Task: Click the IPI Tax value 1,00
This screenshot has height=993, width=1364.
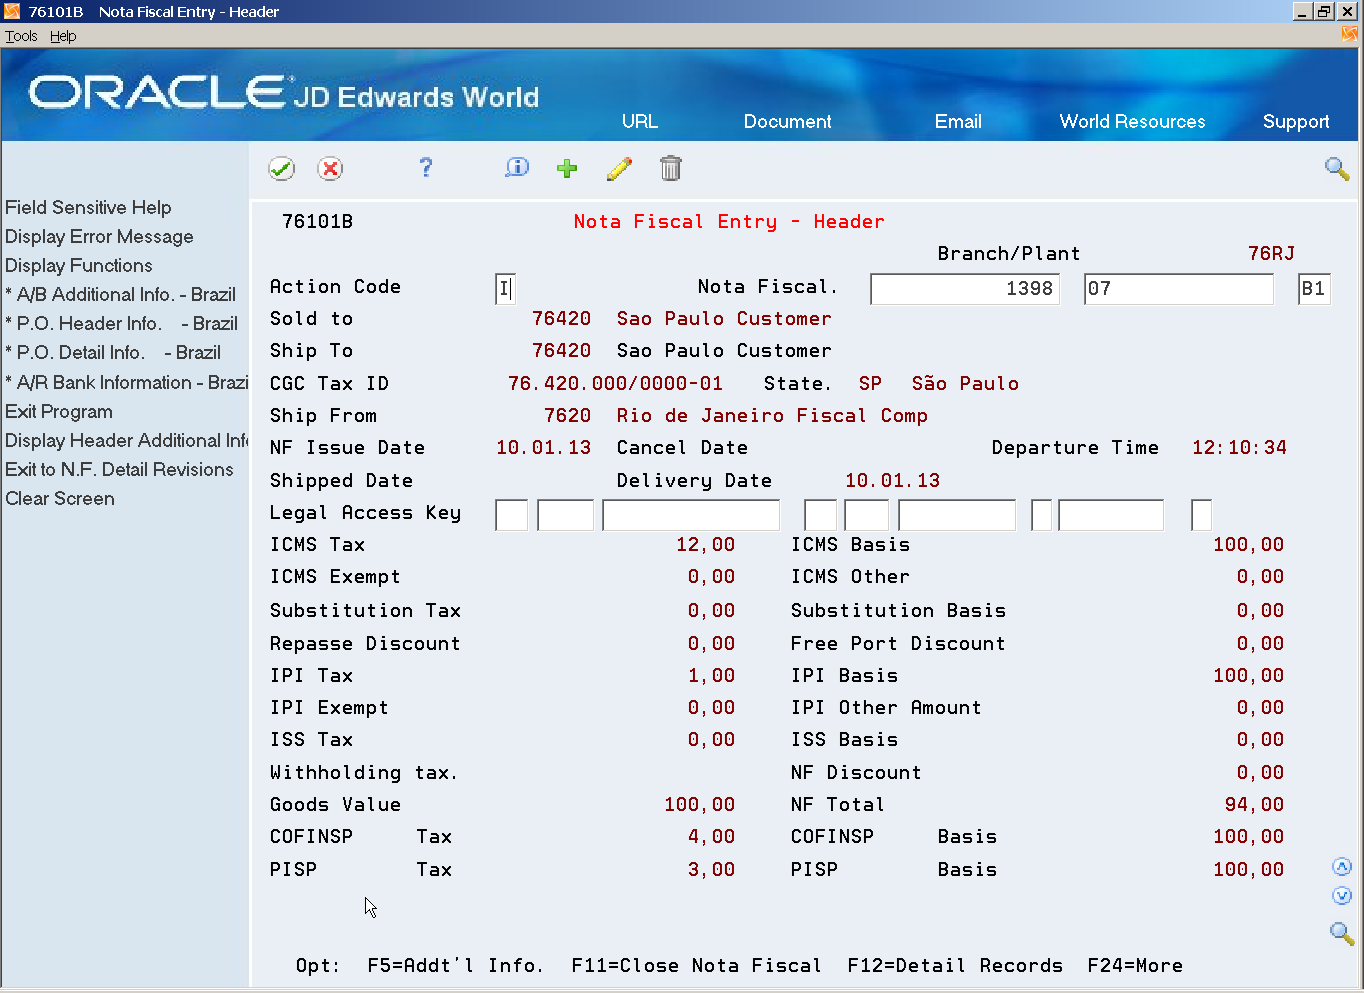Action: point(711,675)
